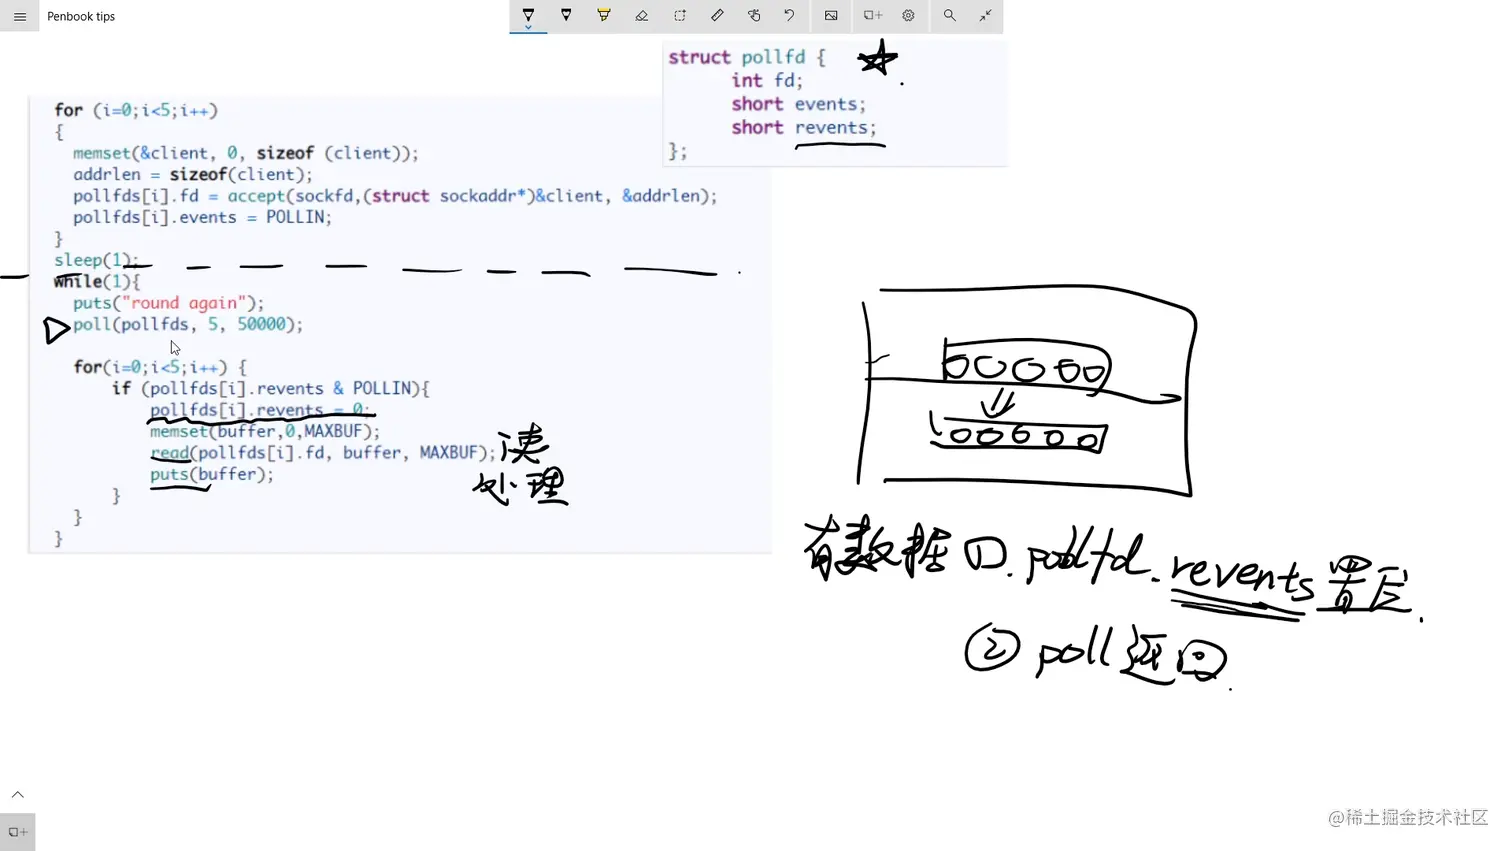Exit fullscreen with the collapse arrows
Screen dimensions: 1512x851
[985, 15]
